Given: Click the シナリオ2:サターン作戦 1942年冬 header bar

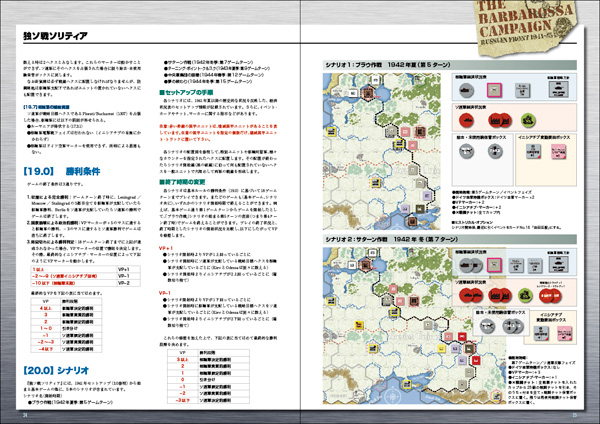Looking at the screenshot, I should pos(450,239).
